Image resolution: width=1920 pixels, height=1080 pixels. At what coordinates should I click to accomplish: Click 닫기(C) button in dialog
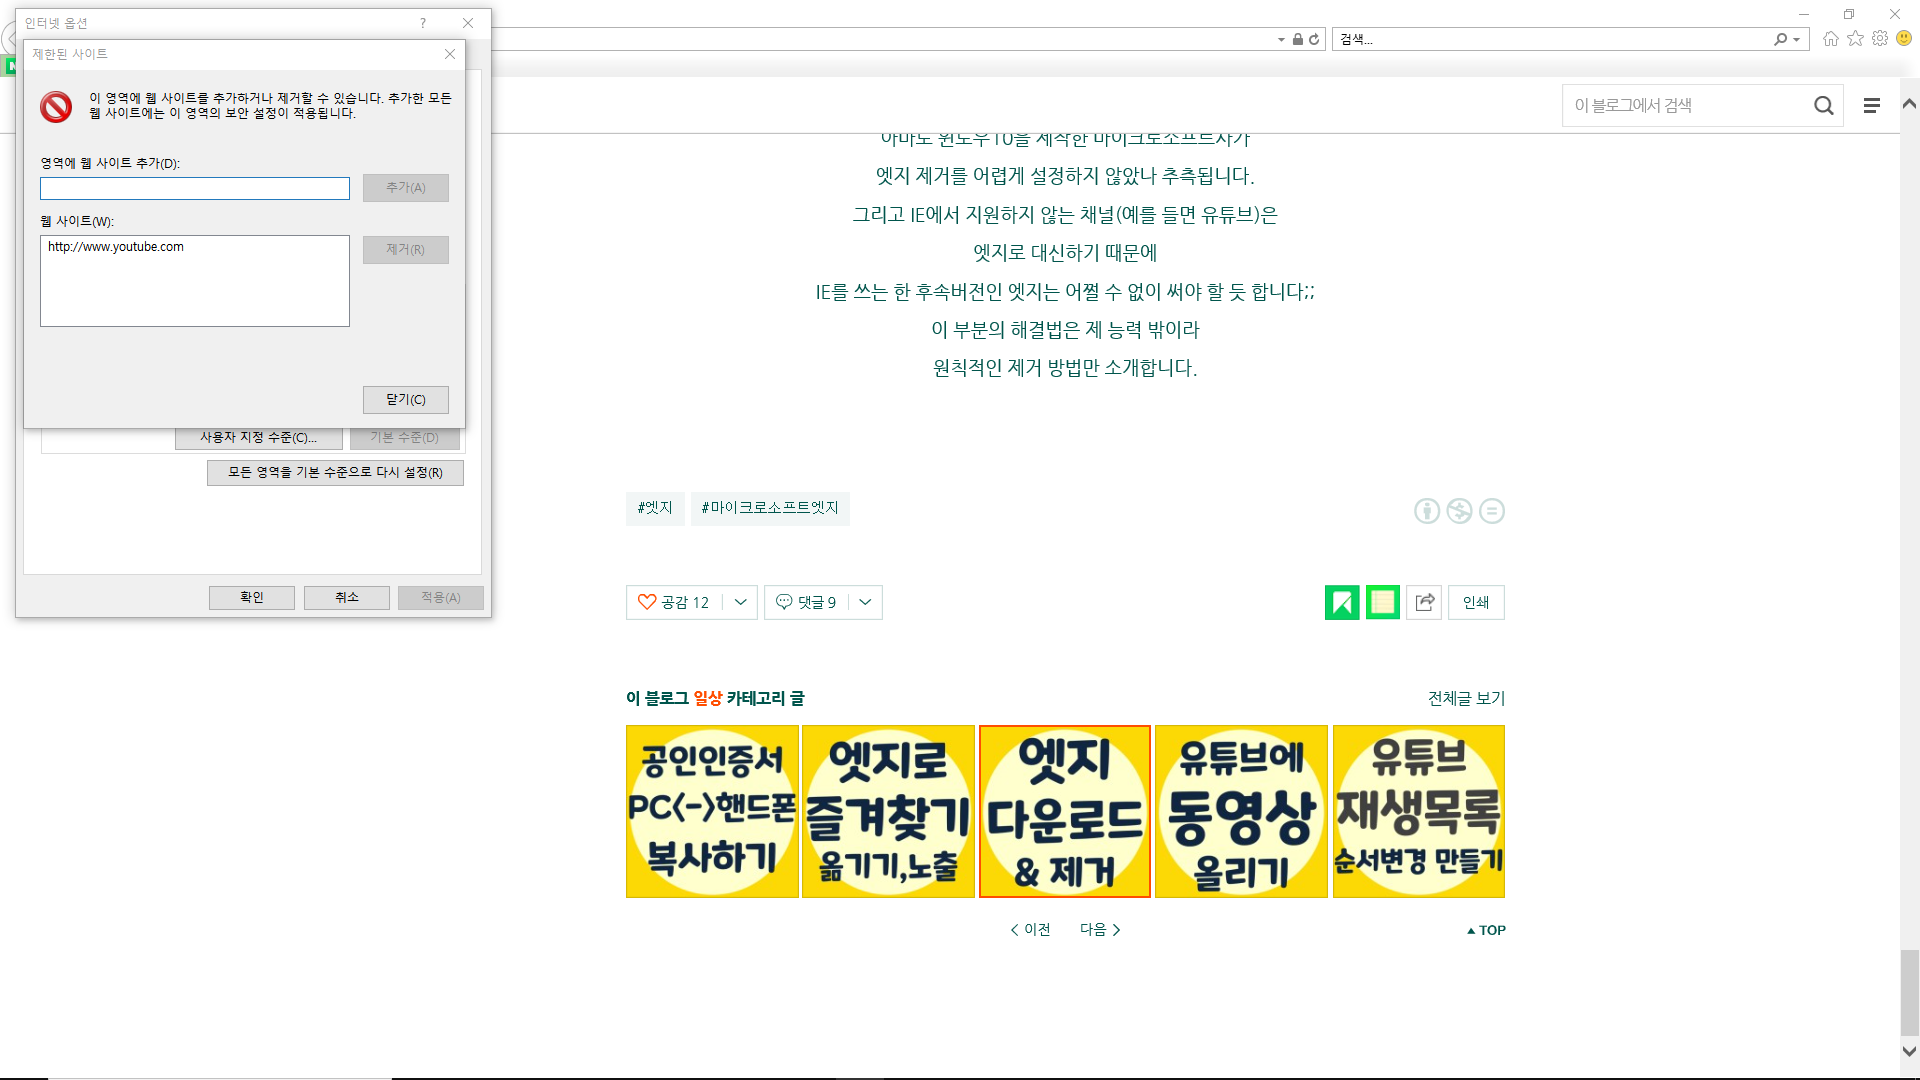pos(405,399)
